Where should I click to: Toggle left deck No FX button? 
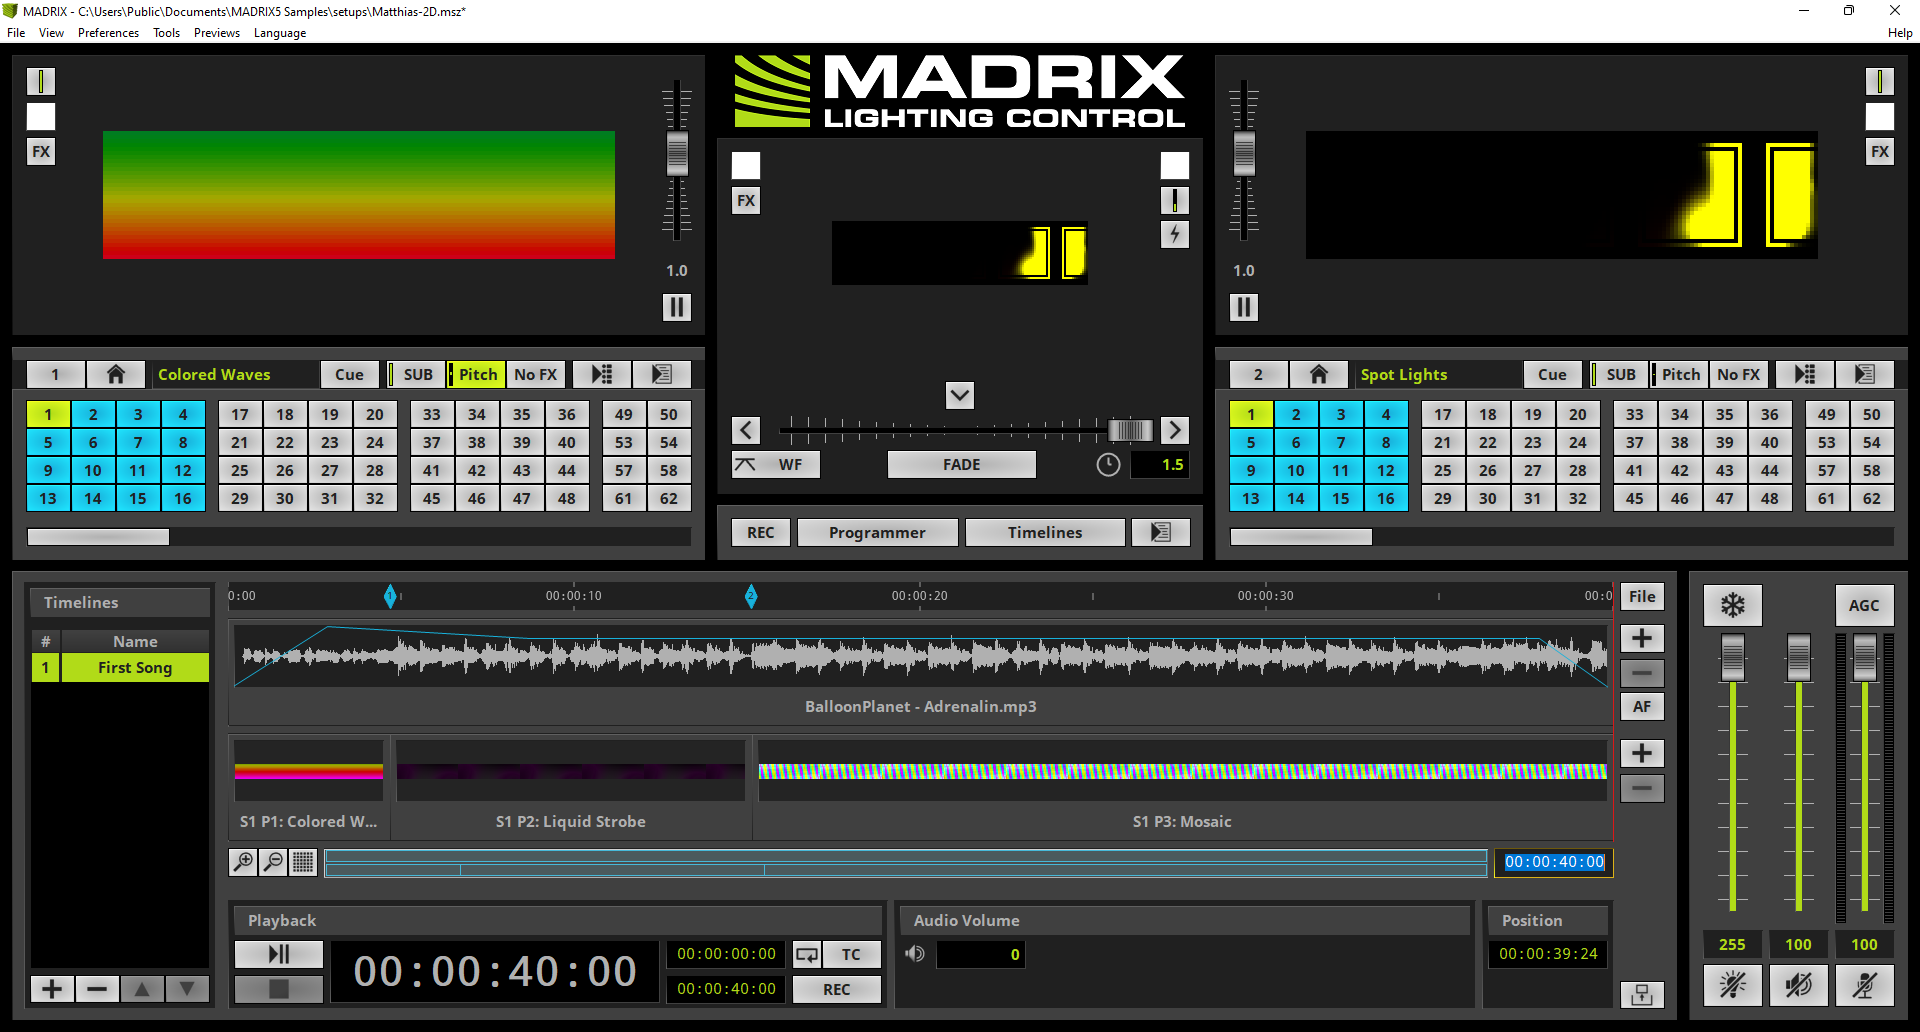536,374
